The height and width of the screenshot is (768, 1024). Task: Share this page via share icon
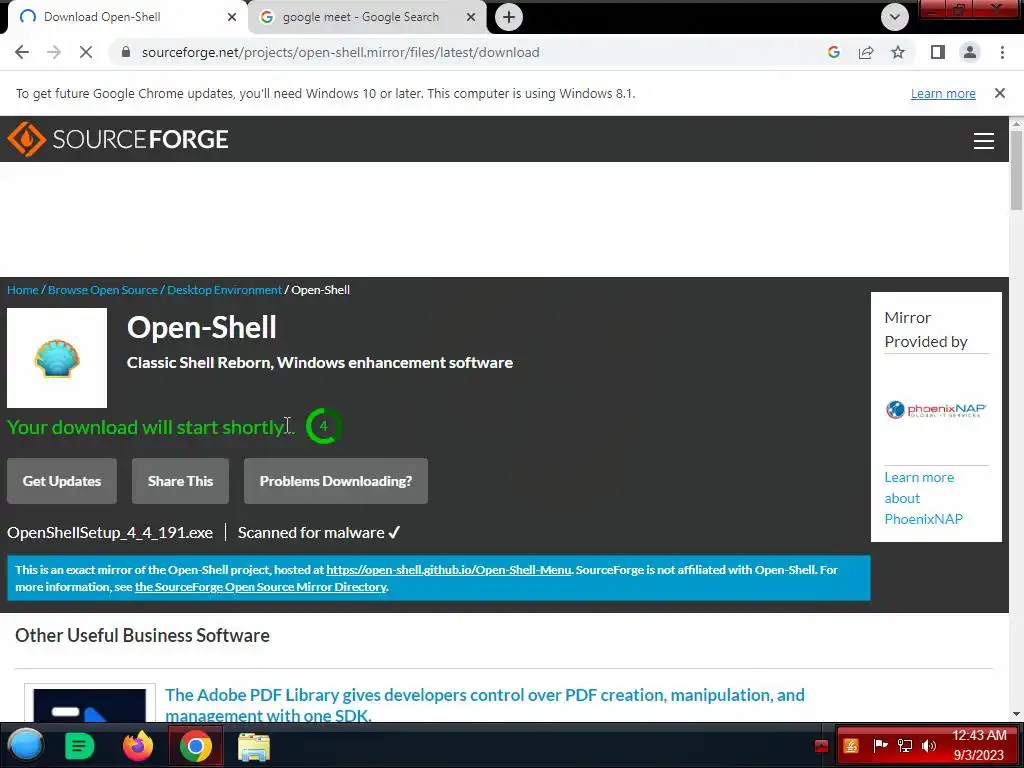pos(866,52)
